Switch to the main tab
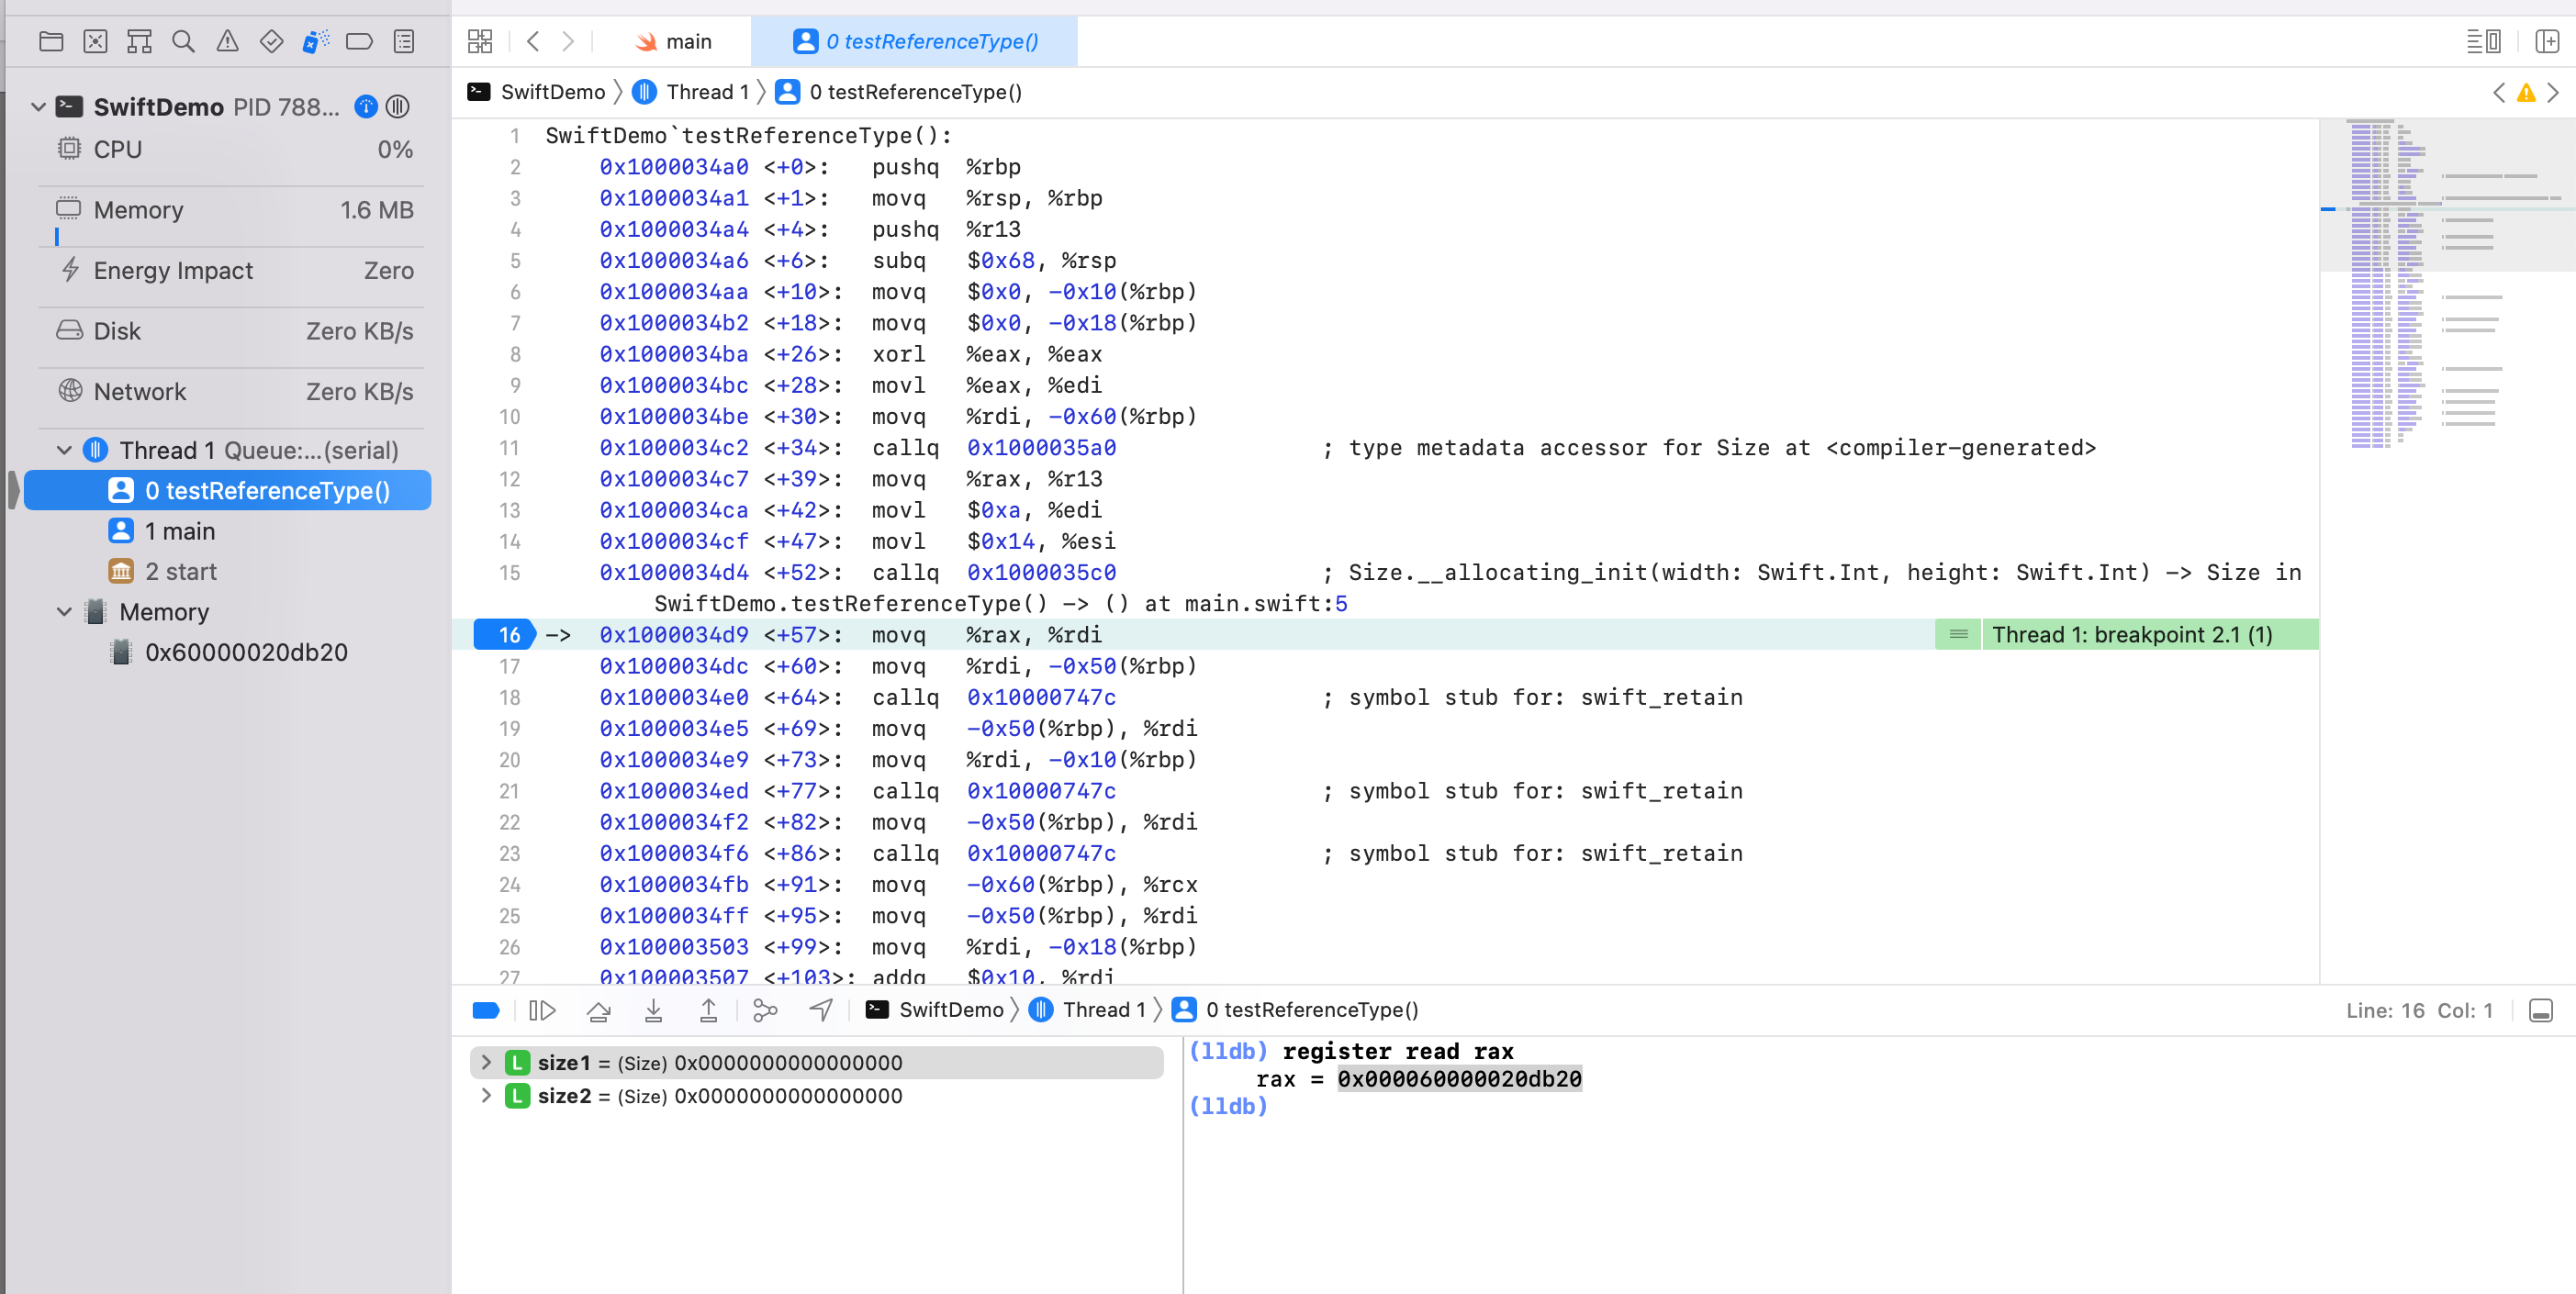 [673, 41]
